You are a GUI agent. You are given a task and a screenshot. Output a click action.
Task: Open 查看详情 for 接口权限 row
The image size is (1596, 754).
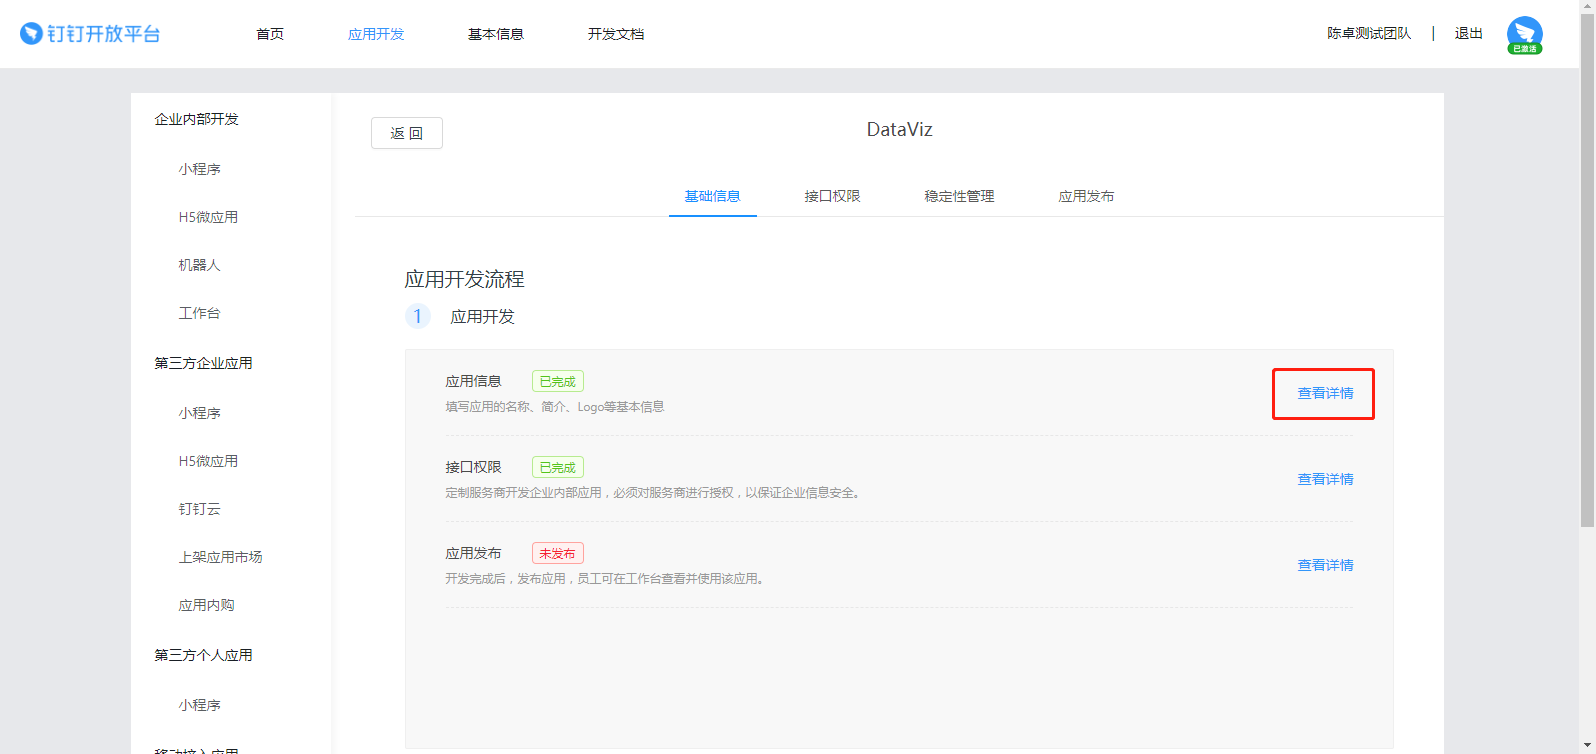(x=1325, y=479)
